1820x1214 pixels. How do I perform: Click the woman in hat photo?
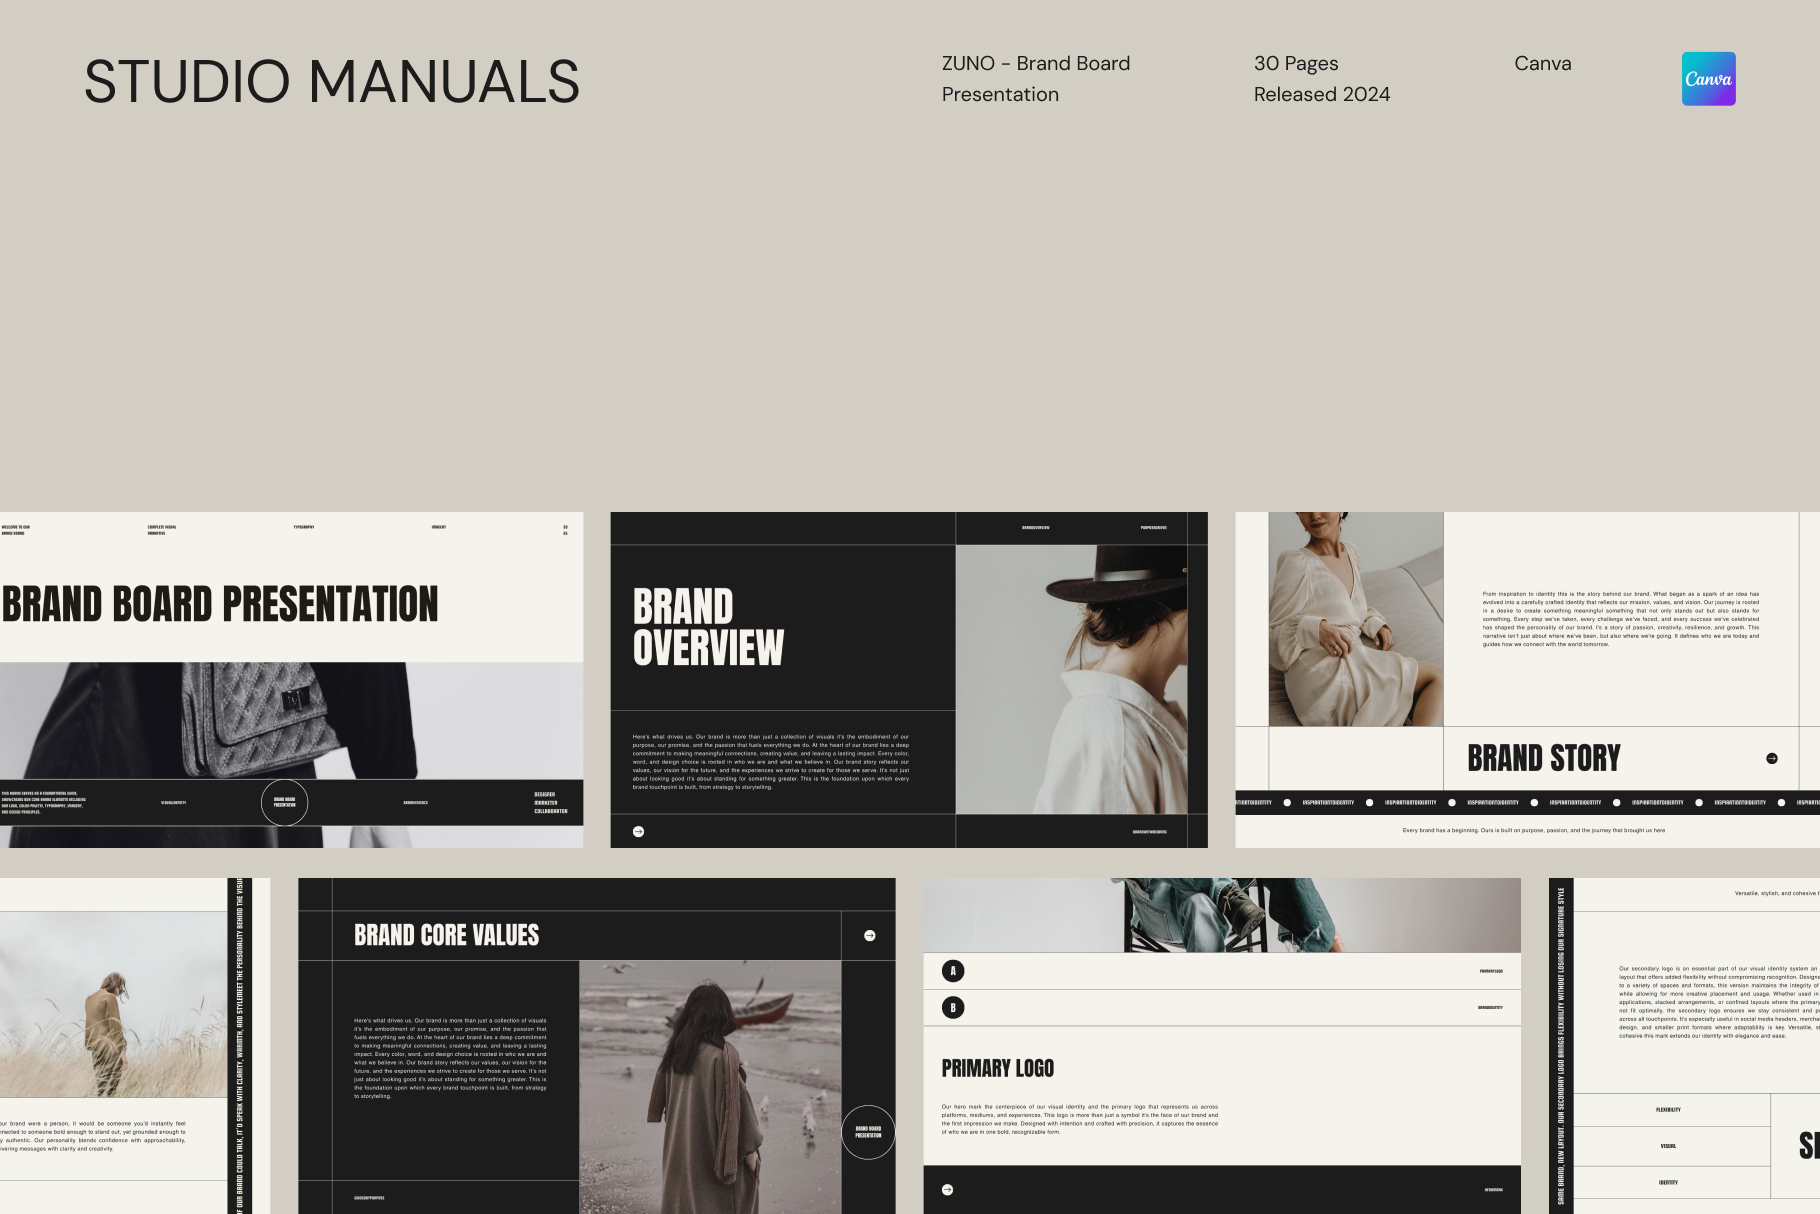(x=1071, y=679)
